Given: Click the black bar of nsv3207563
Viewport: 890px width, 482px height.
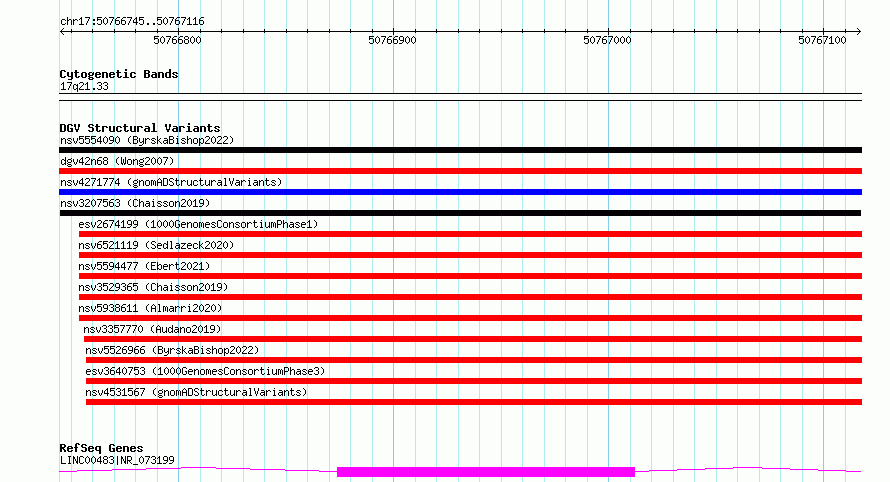Looking at the screenshot, I should tap(460, 213).
